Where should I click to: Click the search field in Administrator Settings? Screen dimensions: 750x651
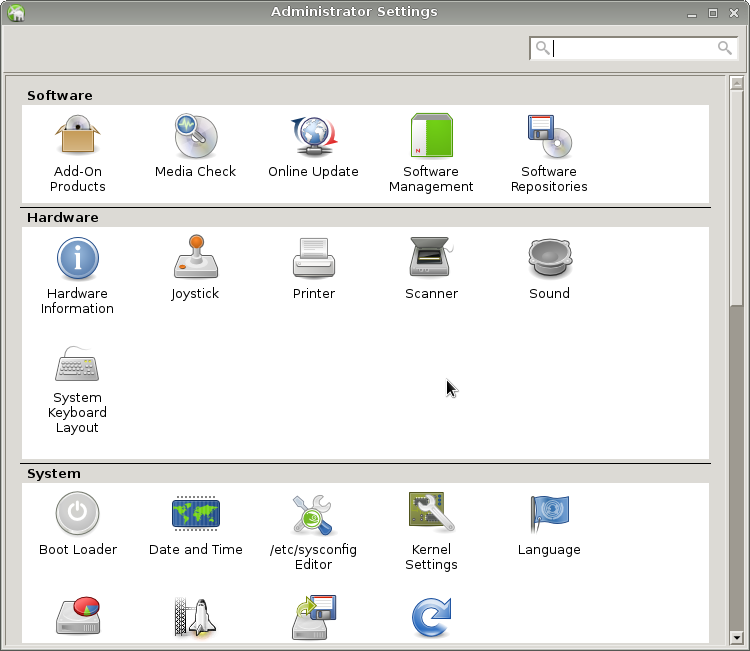633,48
